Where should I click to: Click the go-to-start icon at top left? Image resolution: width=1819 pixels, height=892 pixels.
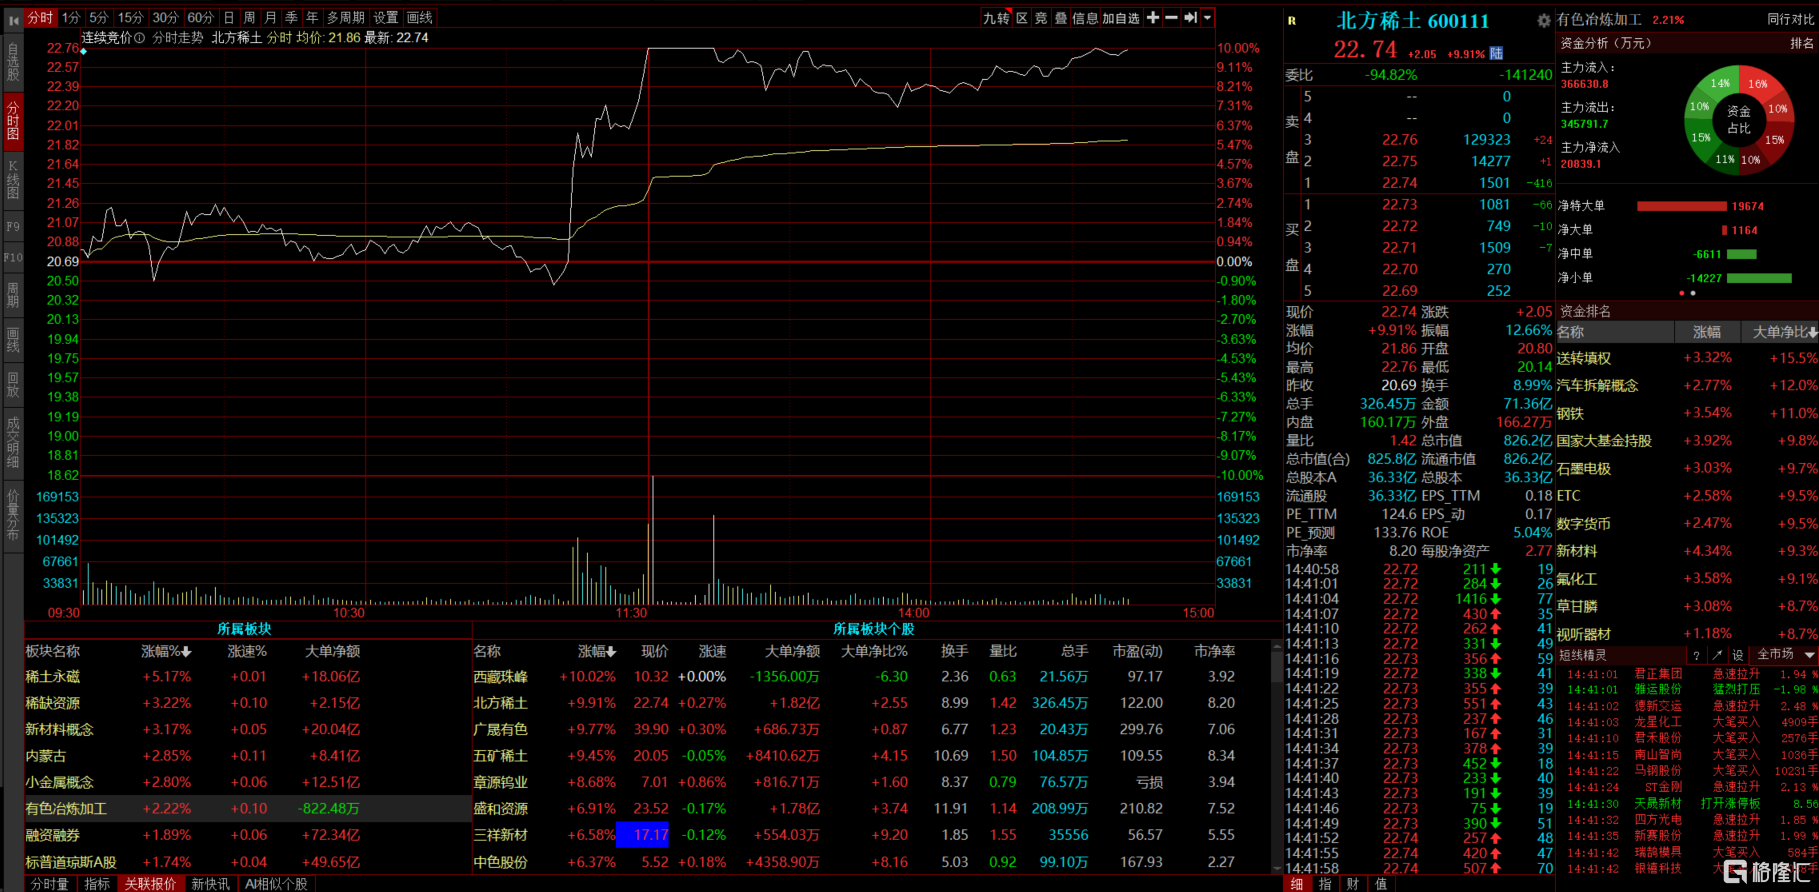pos(13,19)
